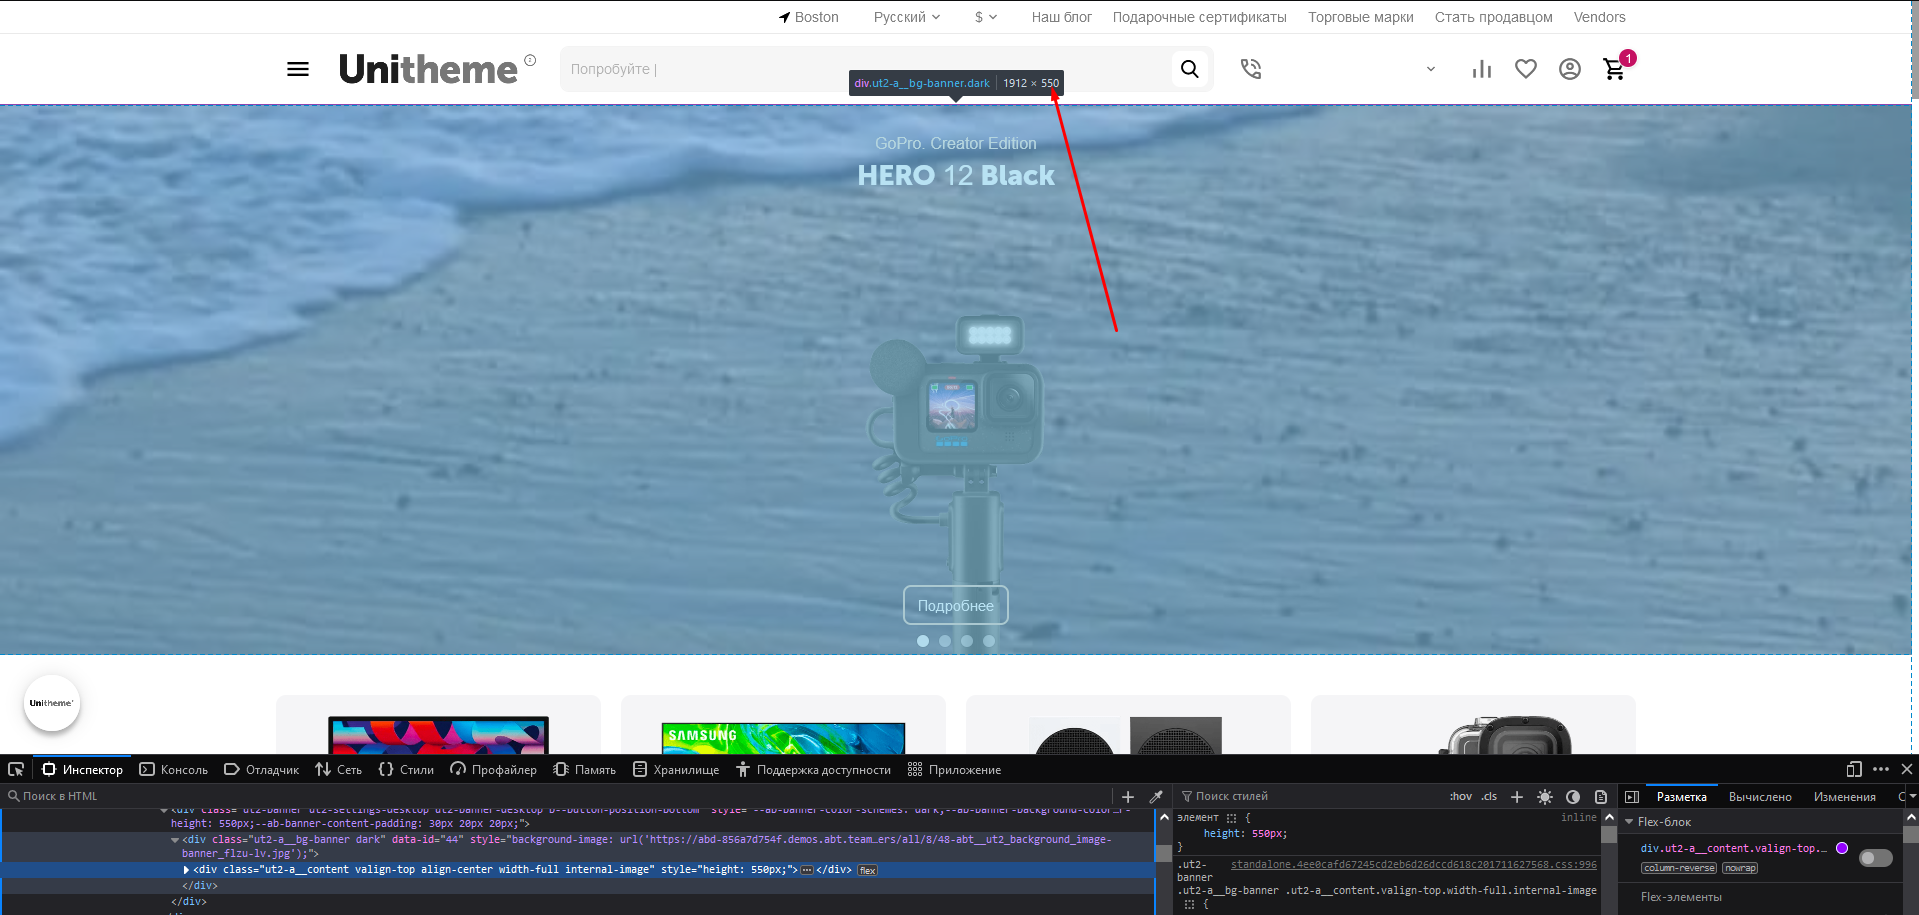Open the user account icon
Viewport: 1919px width, 915px height.
pos(1570,69)
